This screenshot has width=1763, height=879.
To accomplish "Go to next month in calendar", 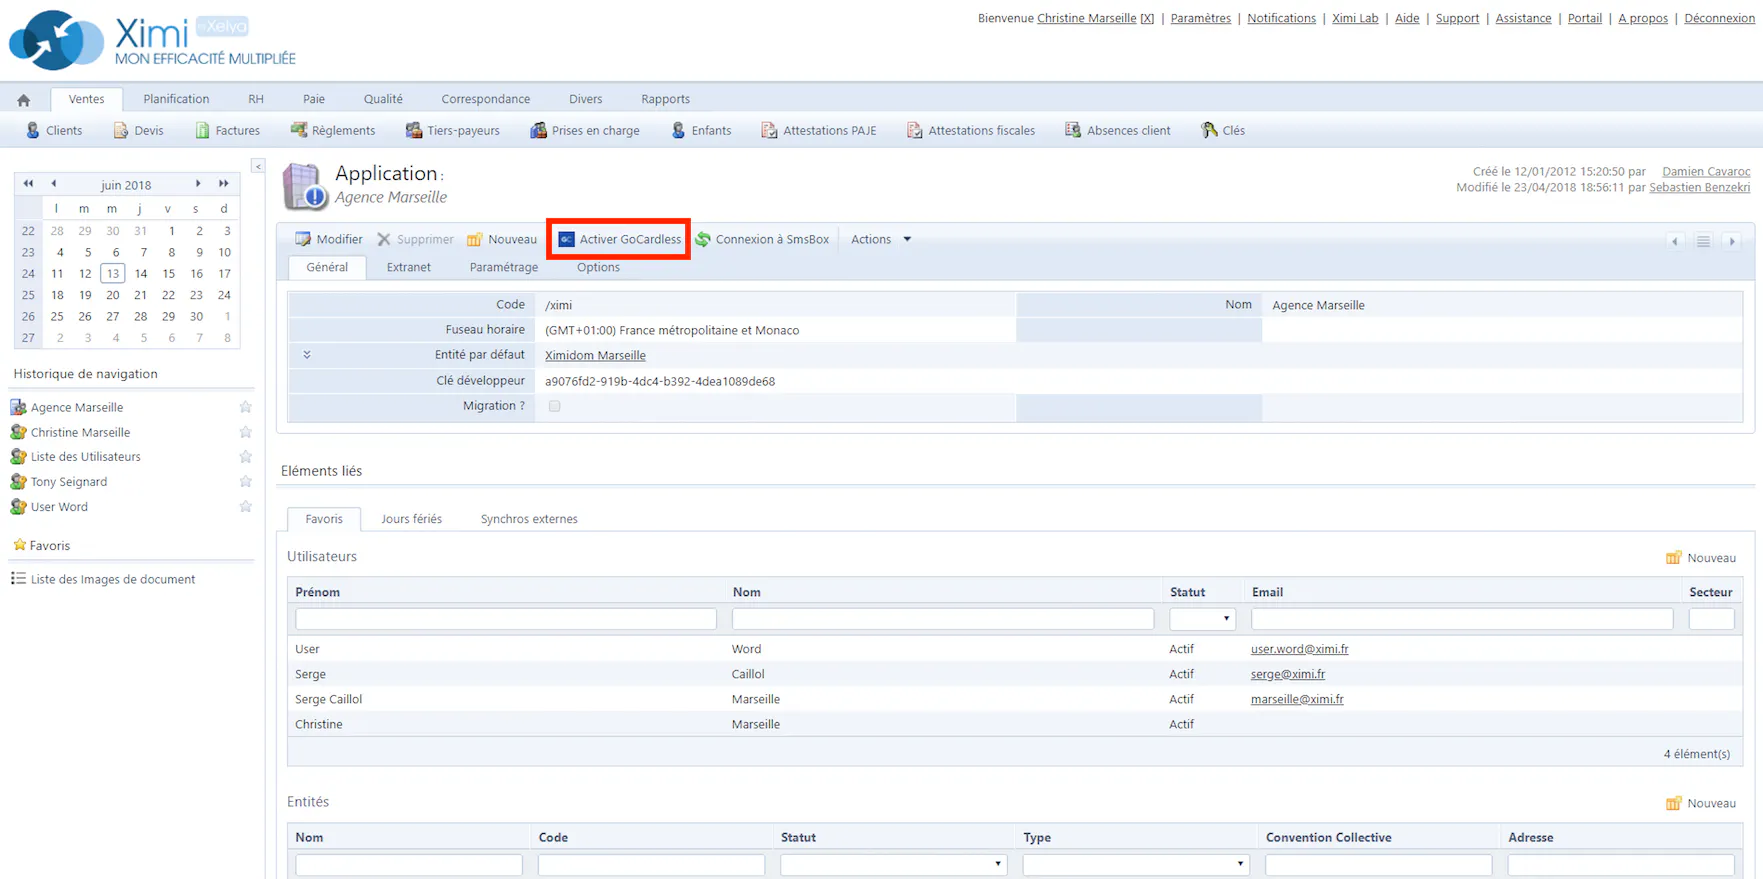I will [x=198, y=184].
